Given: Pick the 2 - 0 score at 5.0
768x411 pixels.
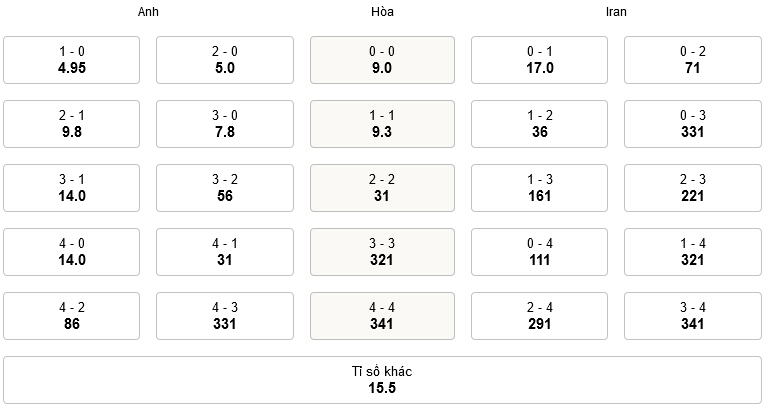Looking at the screenshot, I should click(225, 60).
